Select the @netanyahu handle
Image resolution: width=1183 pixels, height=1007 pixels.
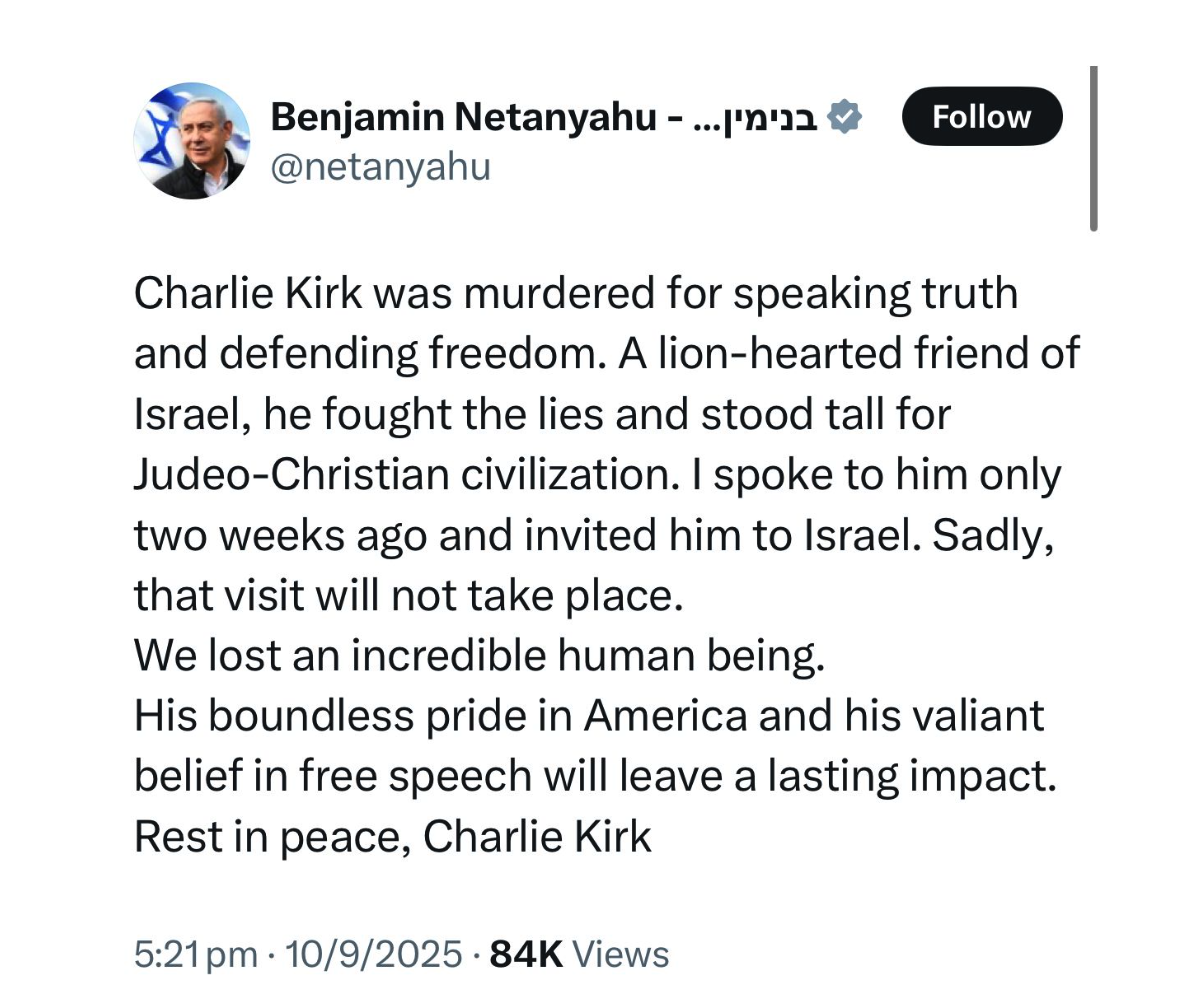tap(382, 167)
